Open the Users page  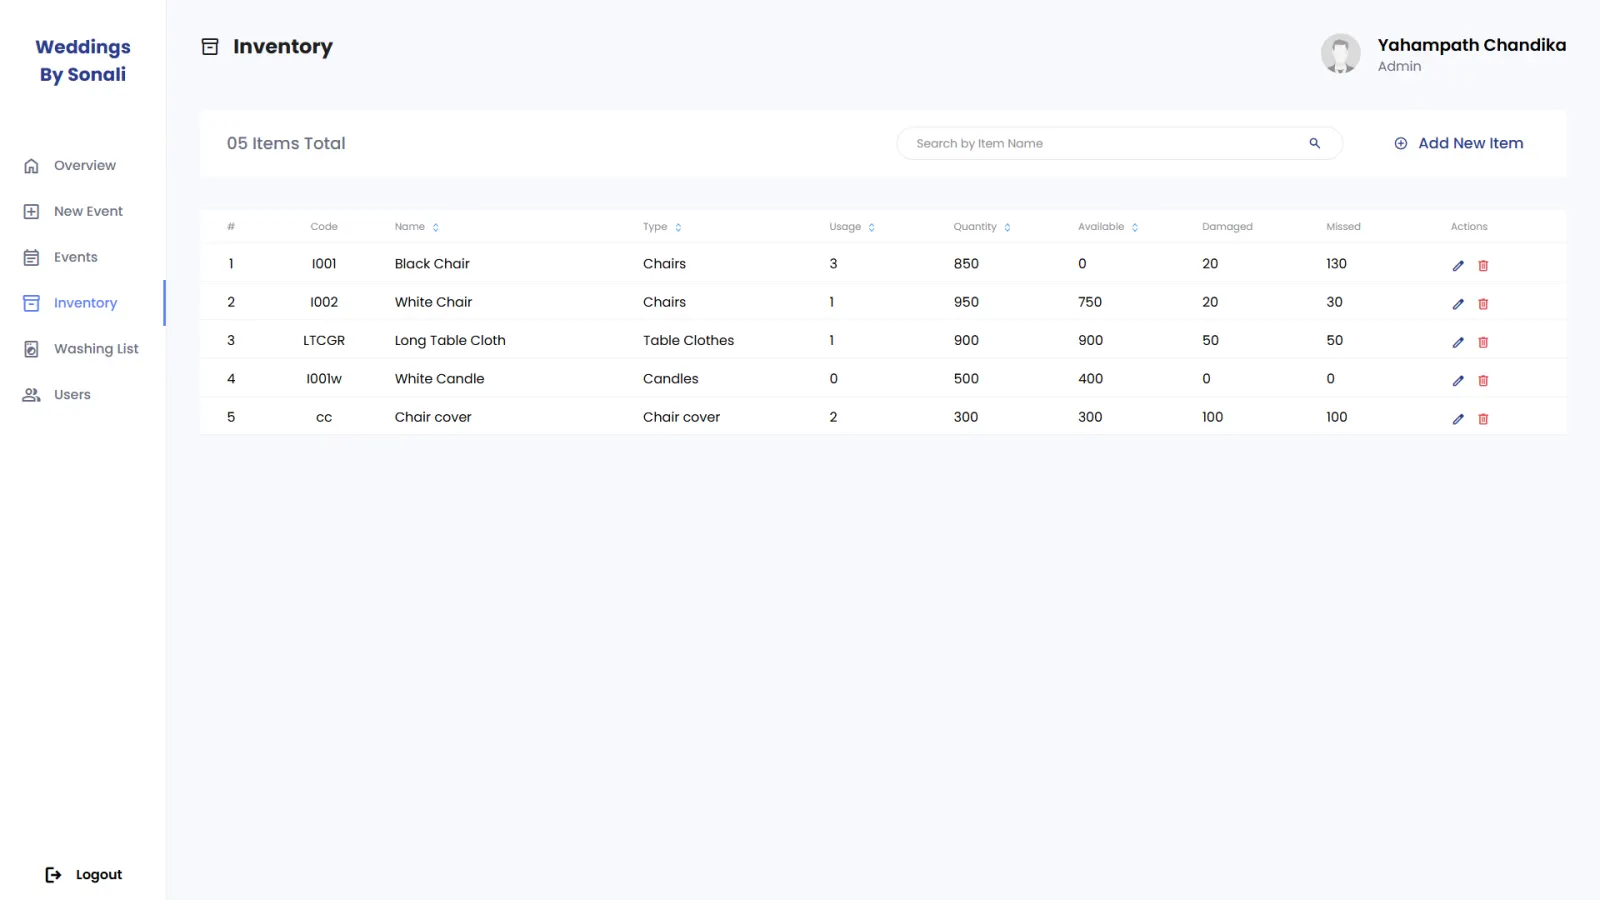(x=72, y=395)
